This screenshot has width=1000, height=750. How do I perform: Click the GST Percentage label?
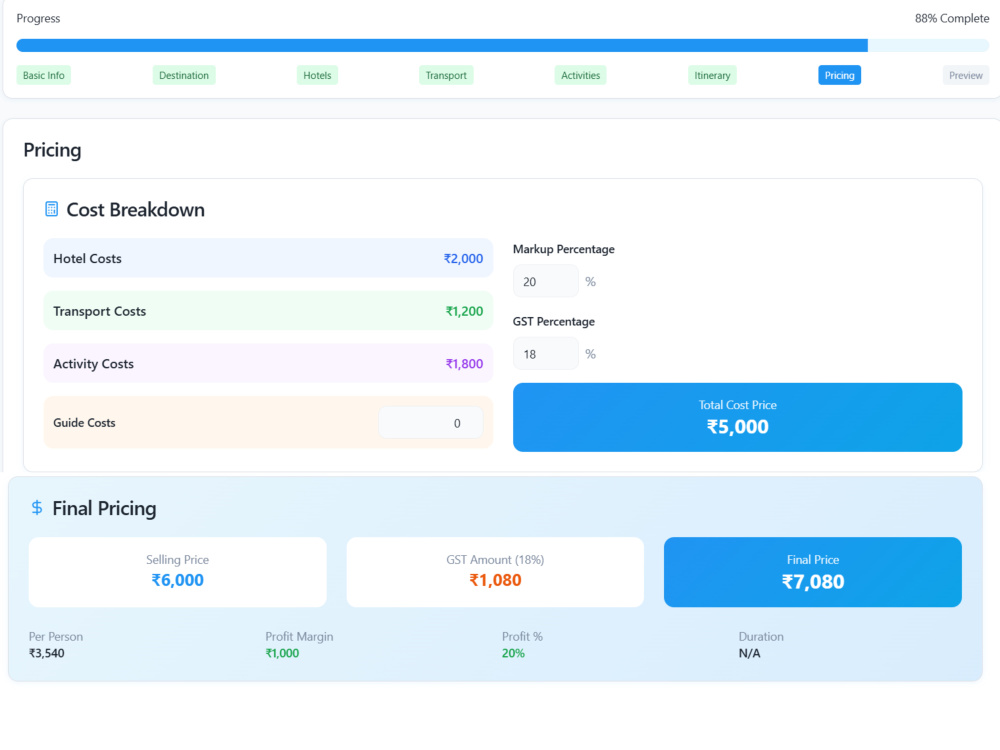[x=554, y=321]
